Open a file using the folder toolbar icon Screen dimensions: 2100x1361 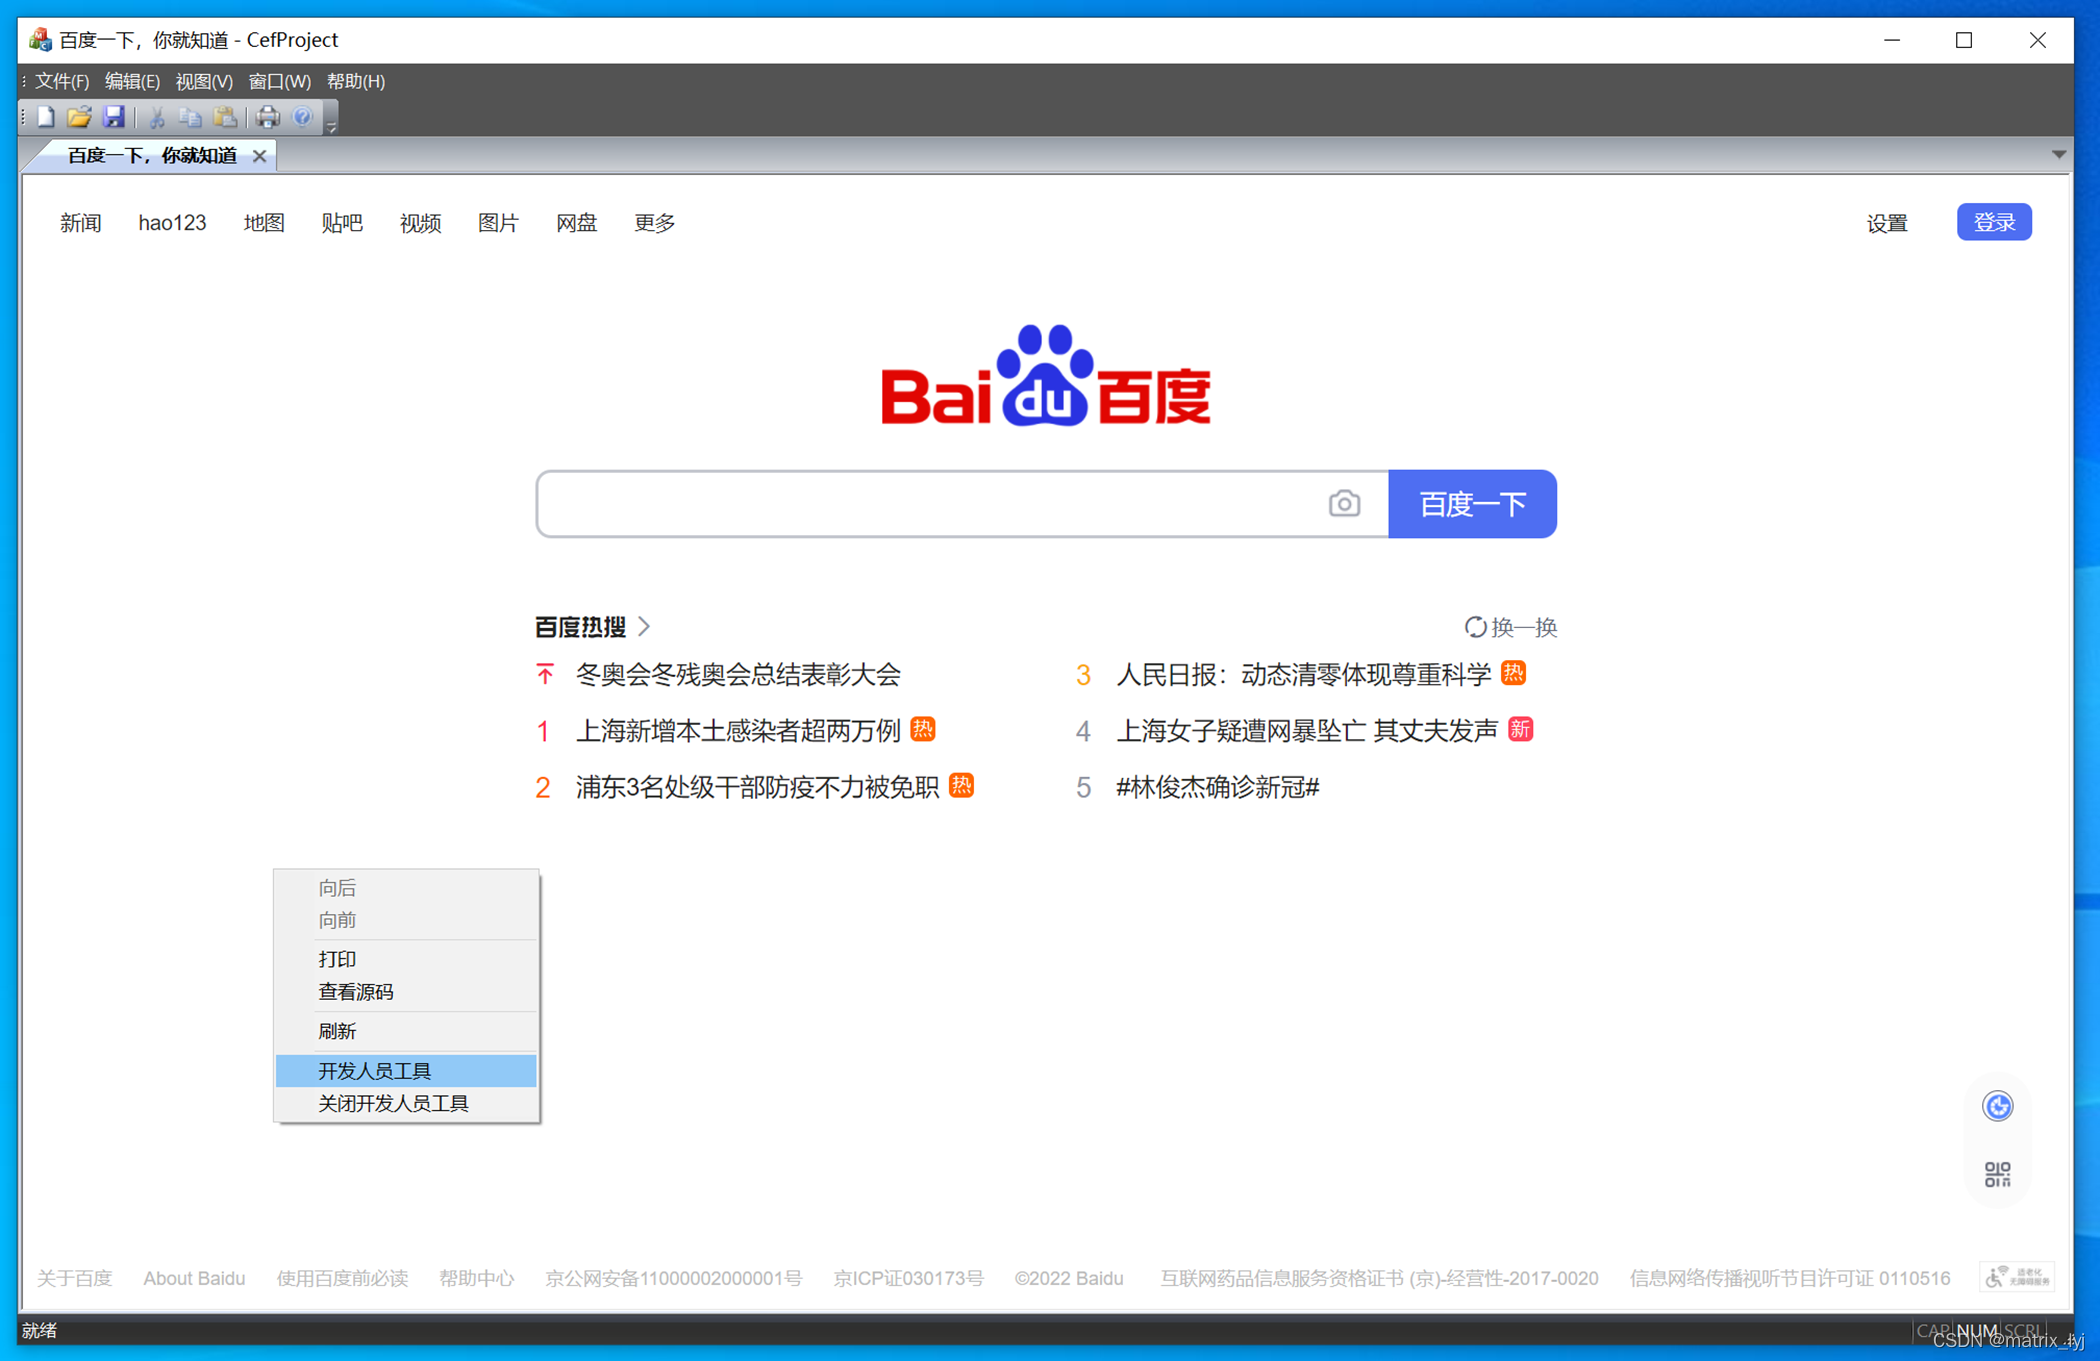coord(79,117)
